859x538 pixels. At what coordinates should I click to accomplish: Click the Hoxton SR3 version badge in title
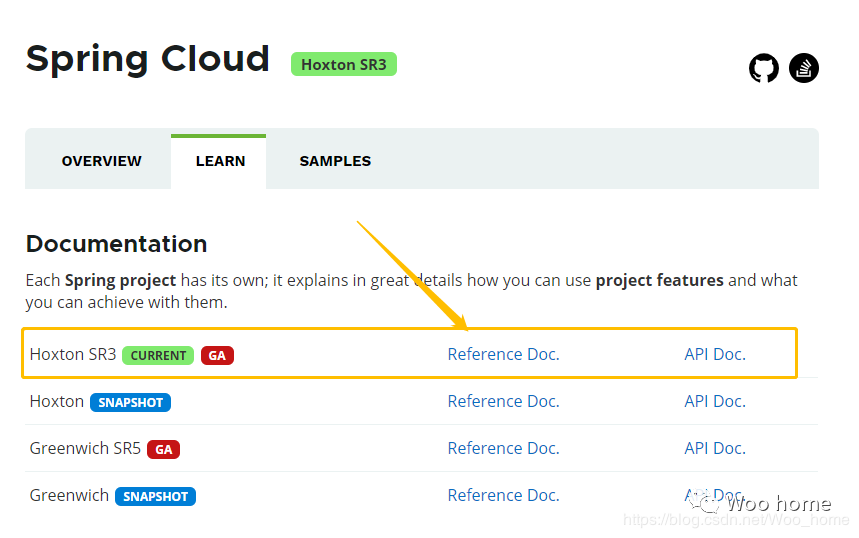(x=343, y=64)
